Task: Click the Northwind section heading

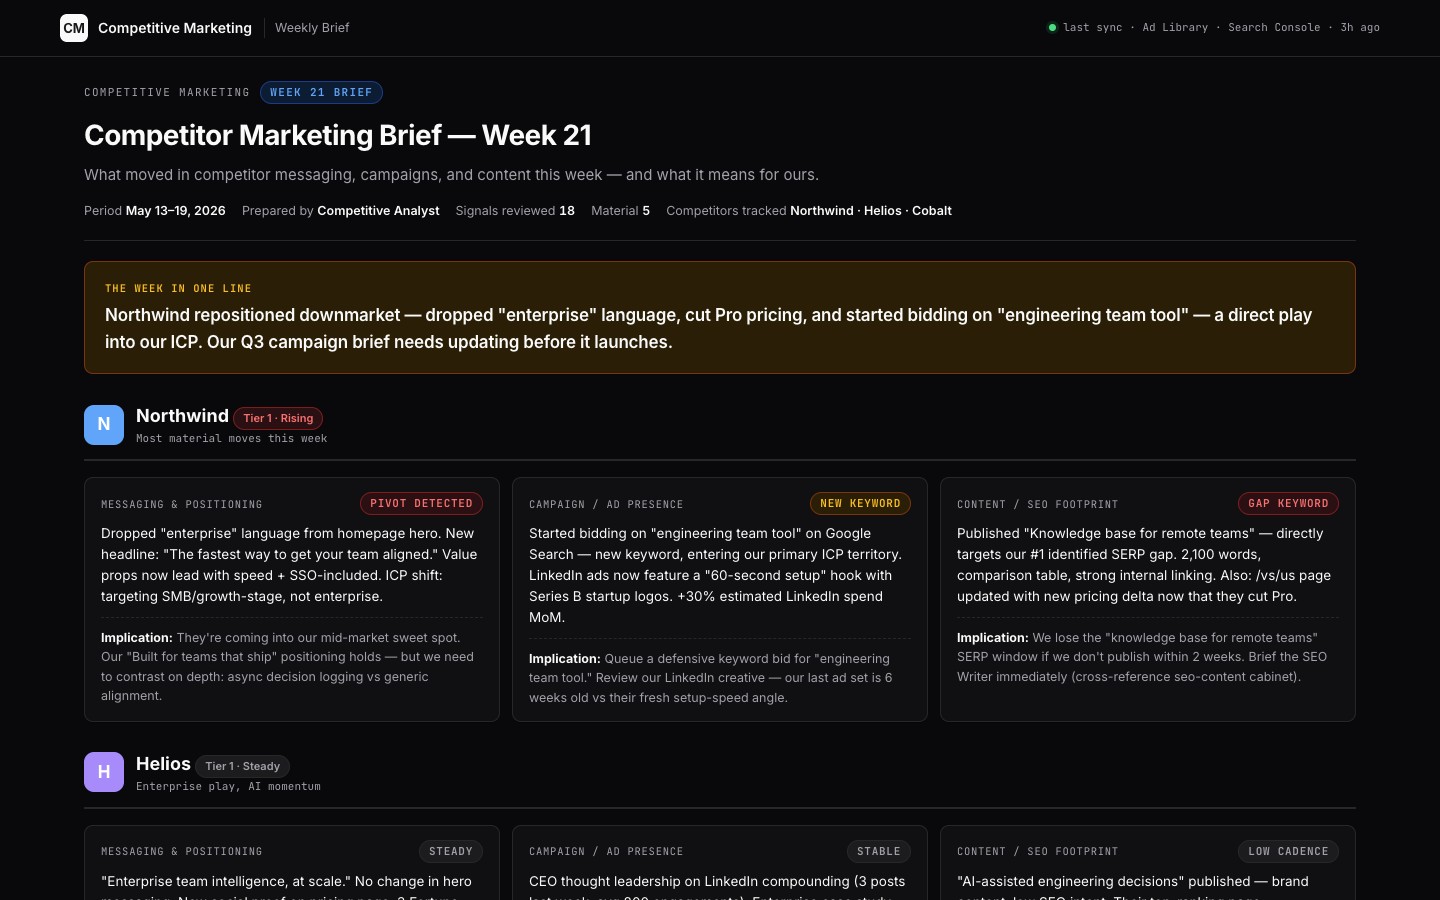Action: [182, 416]
